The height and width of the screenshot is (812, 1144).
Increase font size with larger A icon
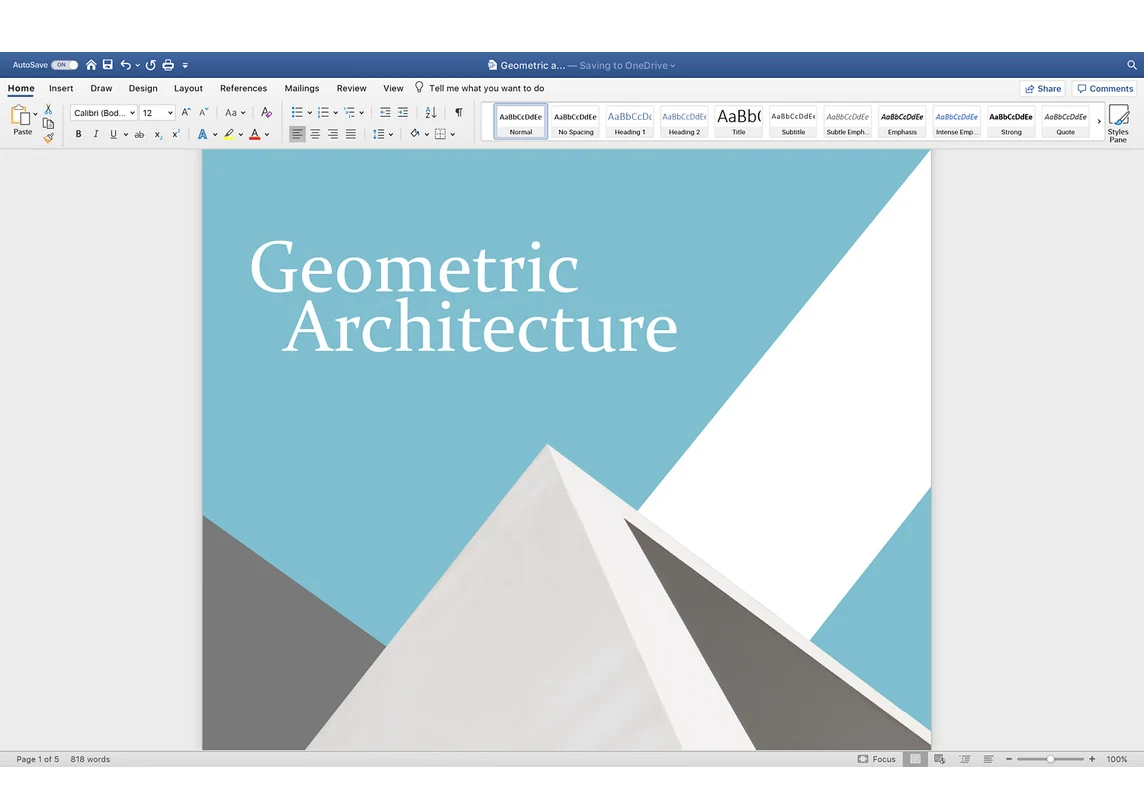(x=186, y=112)
